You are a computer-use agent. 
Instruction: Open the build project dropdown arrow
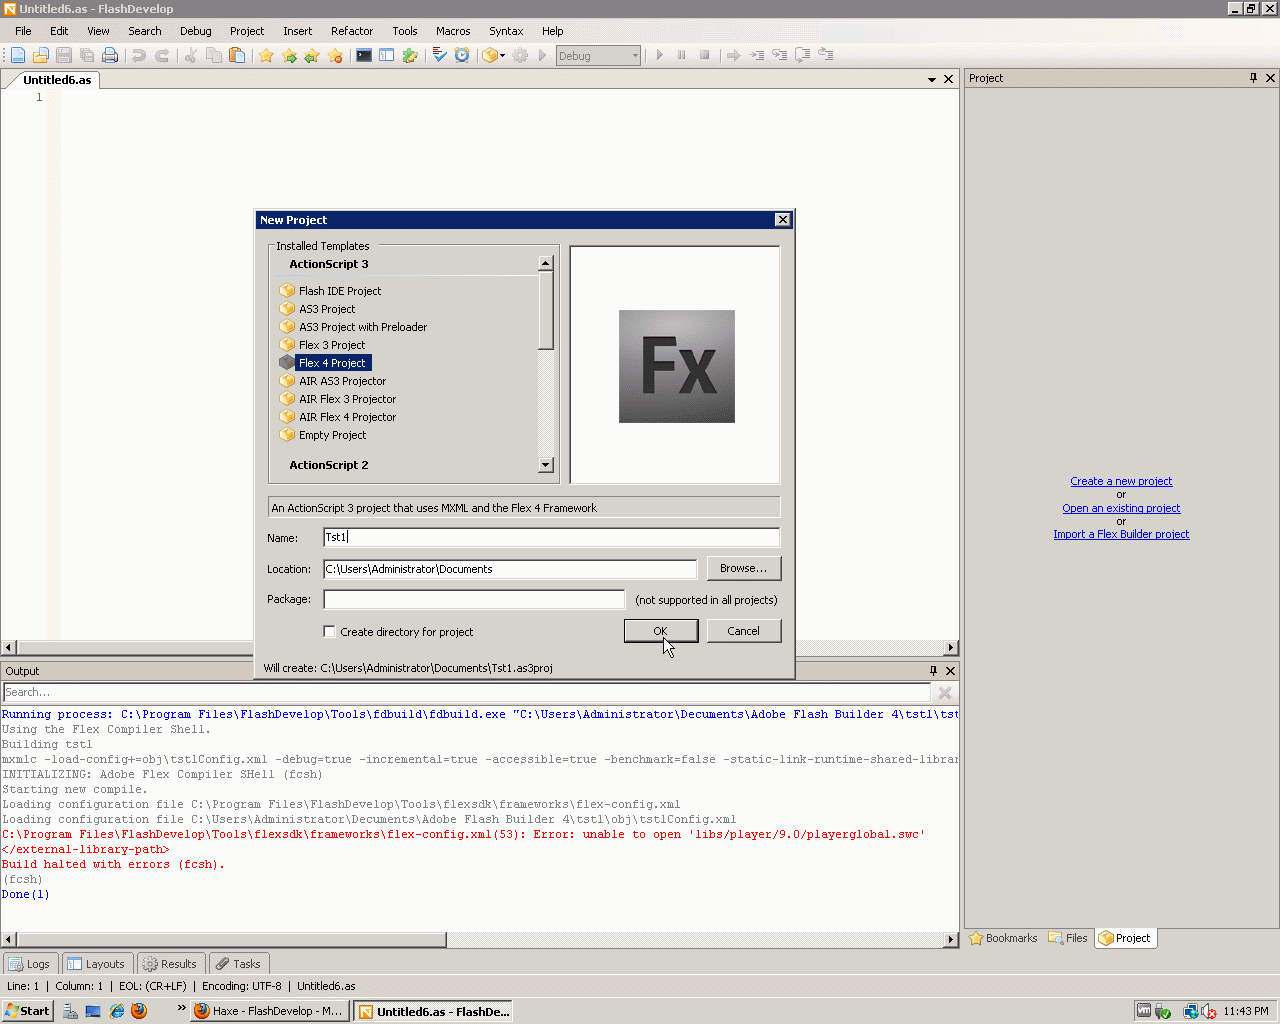(502, 56)
